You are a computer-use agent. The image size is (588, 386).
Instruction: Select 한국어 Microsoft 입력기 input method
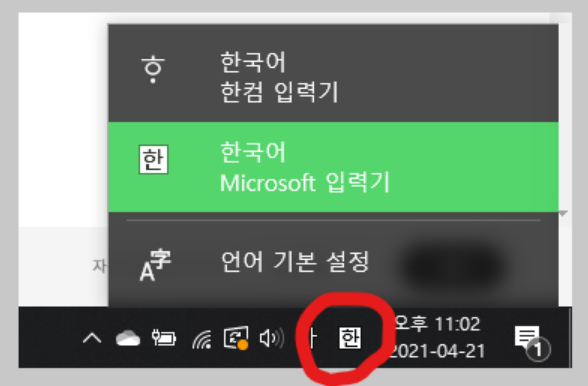click(x=333, y=167)
